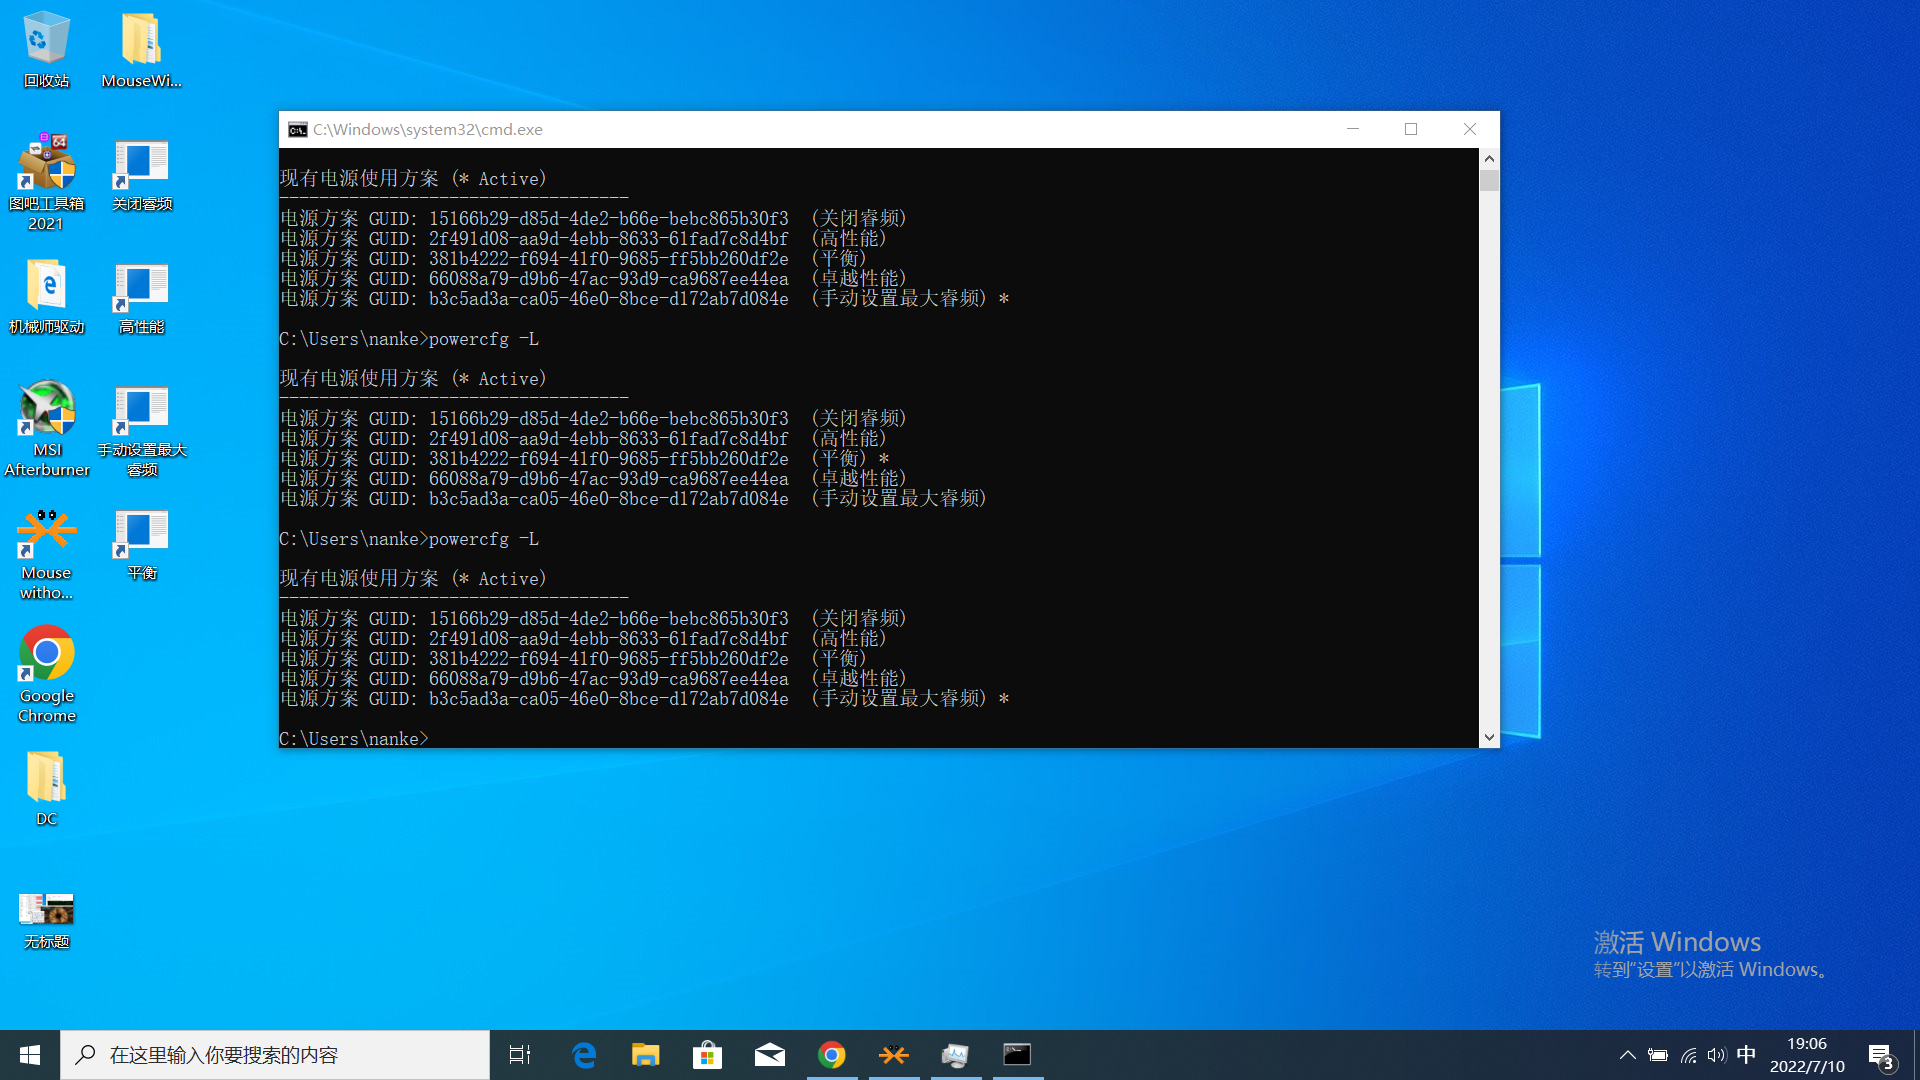Open the 图吧工具箱 2021 desktop shortcut

46,165
